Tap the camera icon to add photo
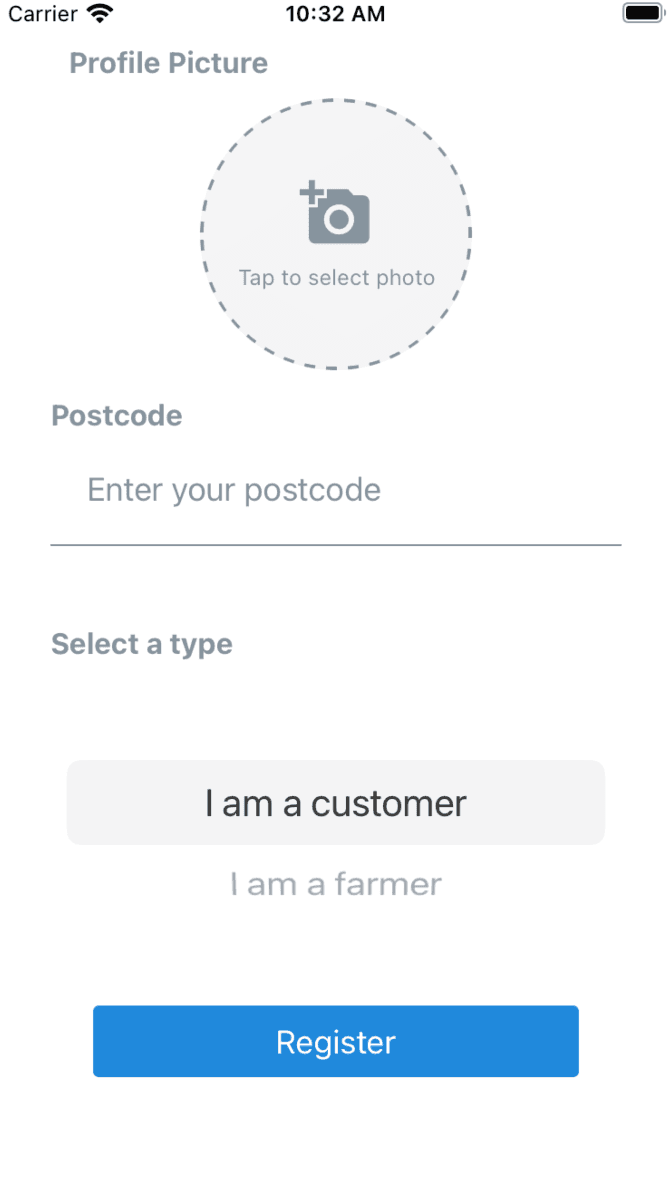 (336, 215)
